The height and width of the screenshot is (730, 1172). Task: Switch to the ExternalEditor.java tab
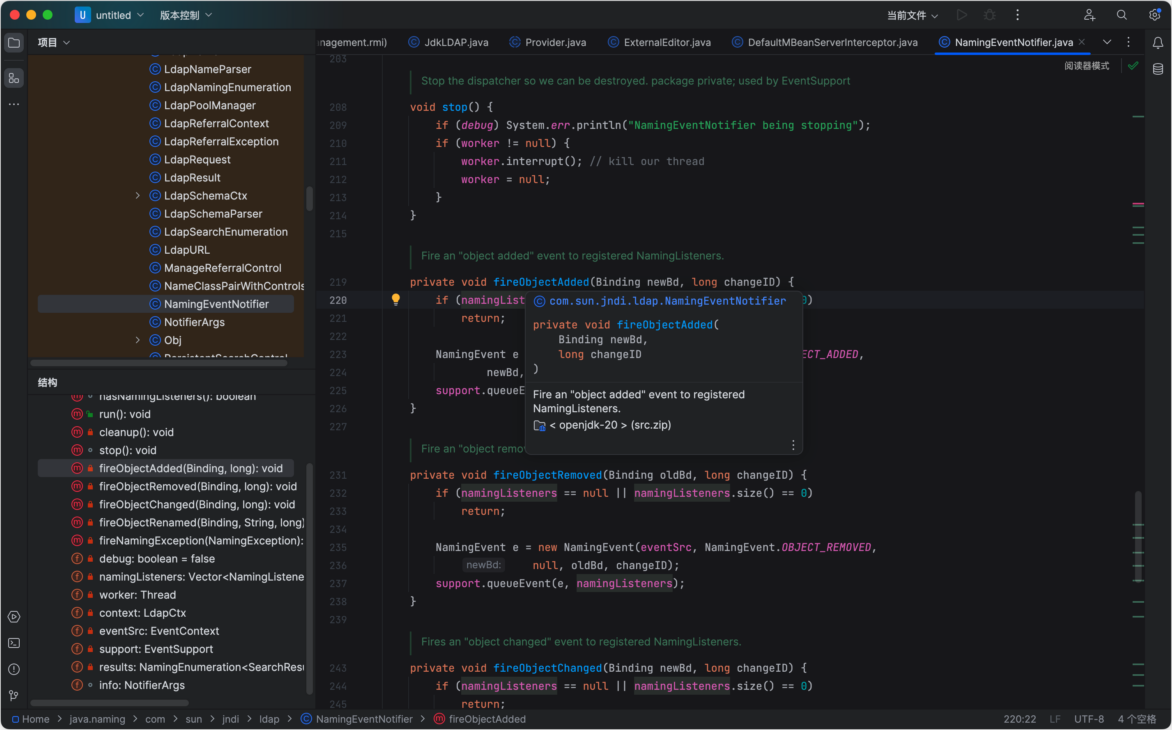[659, 43]
